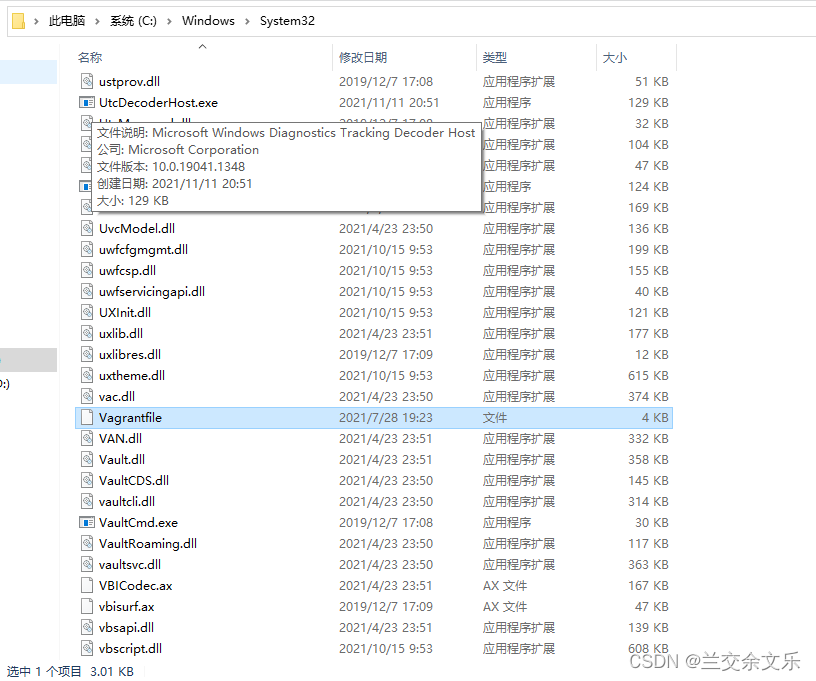Expand the chevron after 此电脑 breadcrumb
This screenshot has width=816, height=681.
coord(97,21)
